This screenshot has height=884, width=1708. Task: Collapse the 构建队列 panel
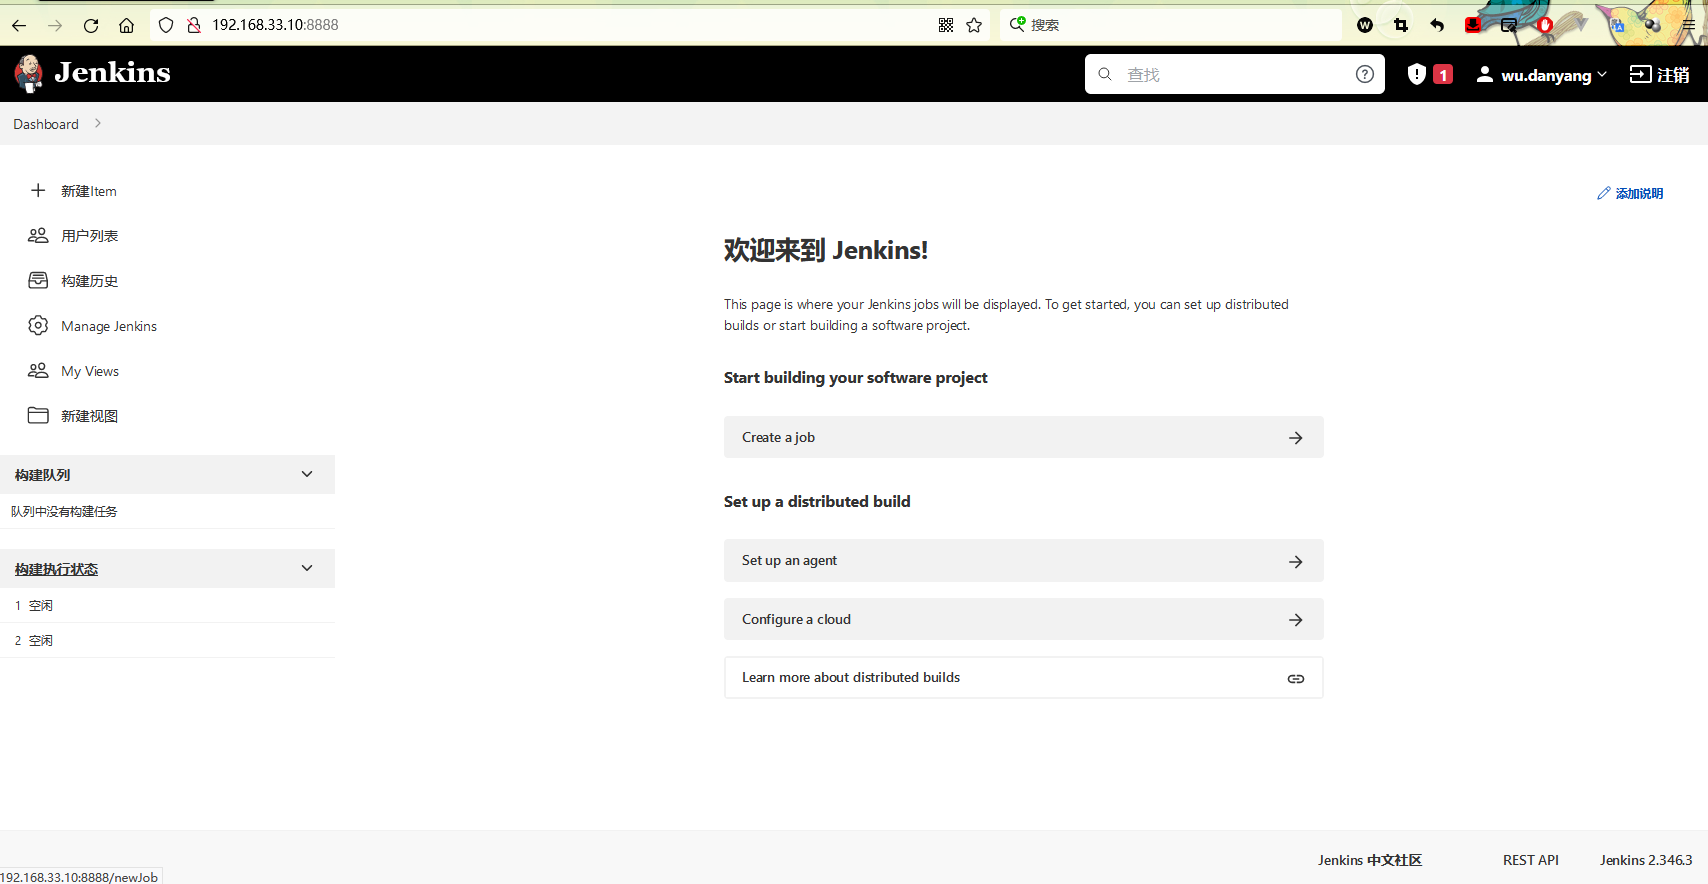pos(307,474)
